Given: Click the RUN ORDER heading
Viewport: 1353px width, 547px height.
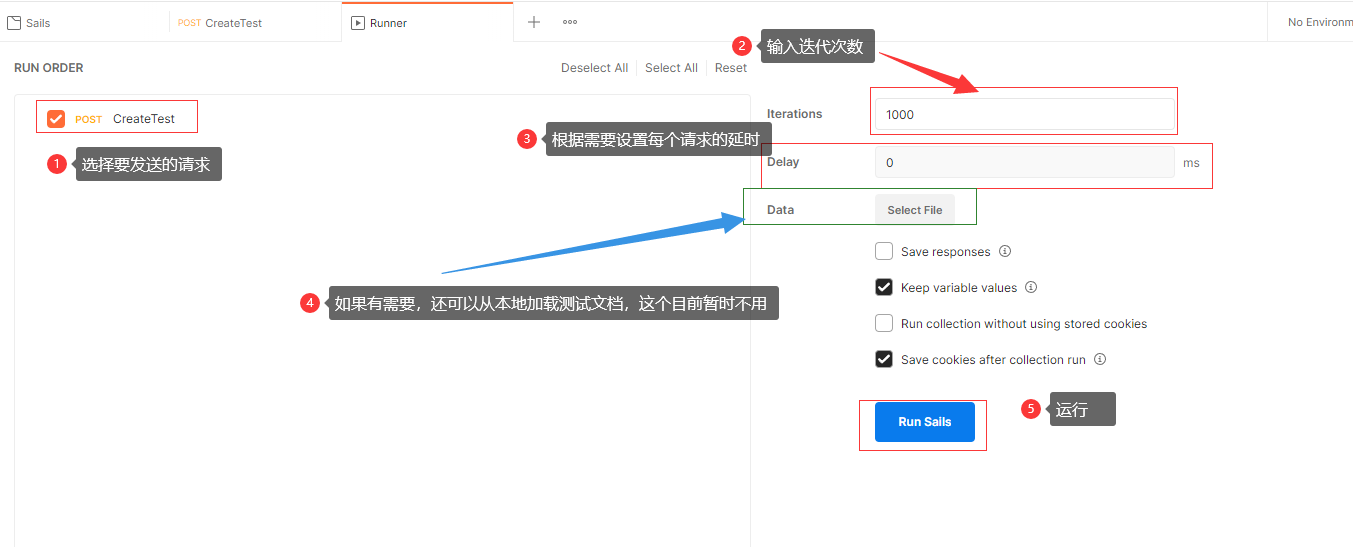Looking at the screenshot, I should pos(49,68).
